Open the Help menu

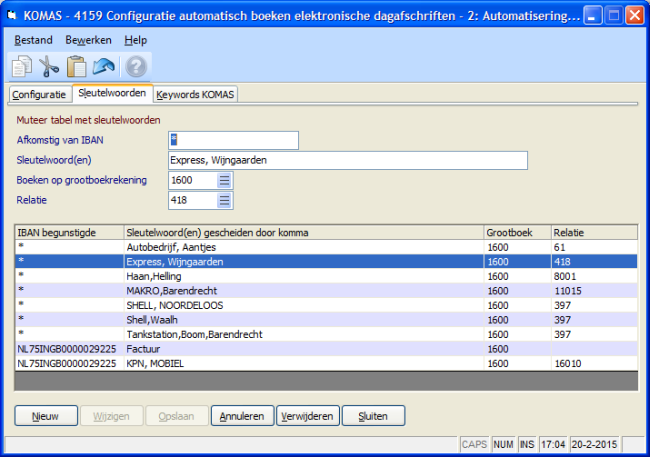(x=136, y=40)
